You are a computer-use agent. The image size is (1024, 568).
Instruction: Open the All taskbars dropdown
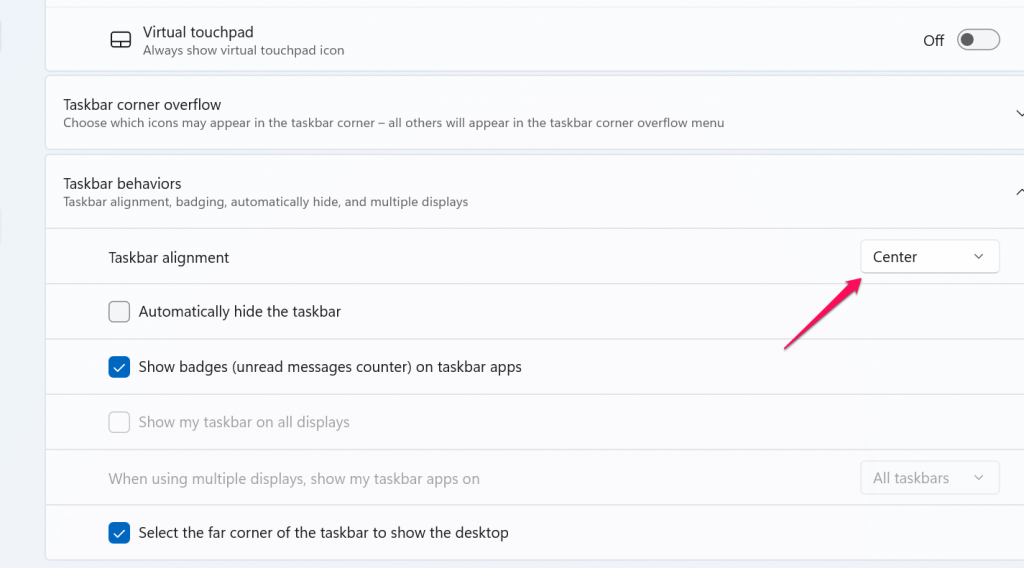(929, 478)
